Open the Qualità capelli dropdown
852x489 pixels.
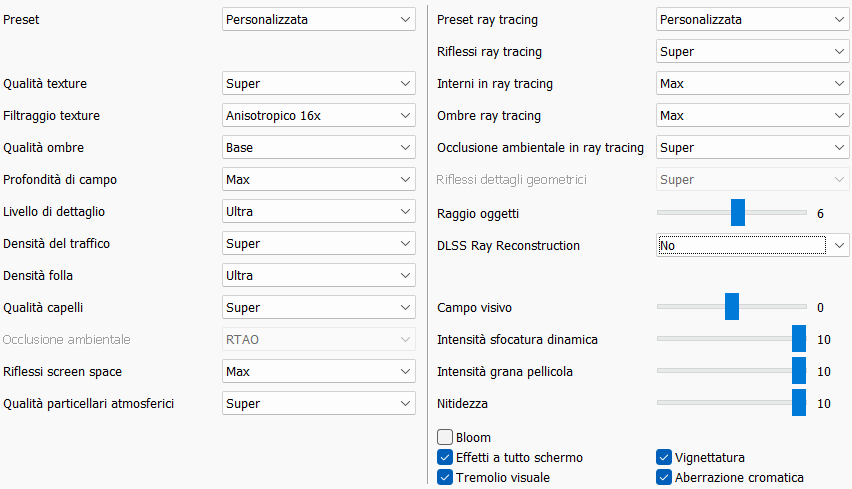[318, 308]
